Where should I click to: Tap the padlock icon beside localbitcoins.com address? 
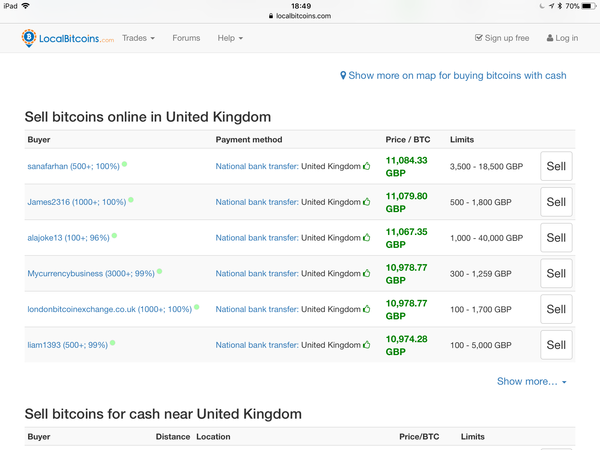(271, 16)
